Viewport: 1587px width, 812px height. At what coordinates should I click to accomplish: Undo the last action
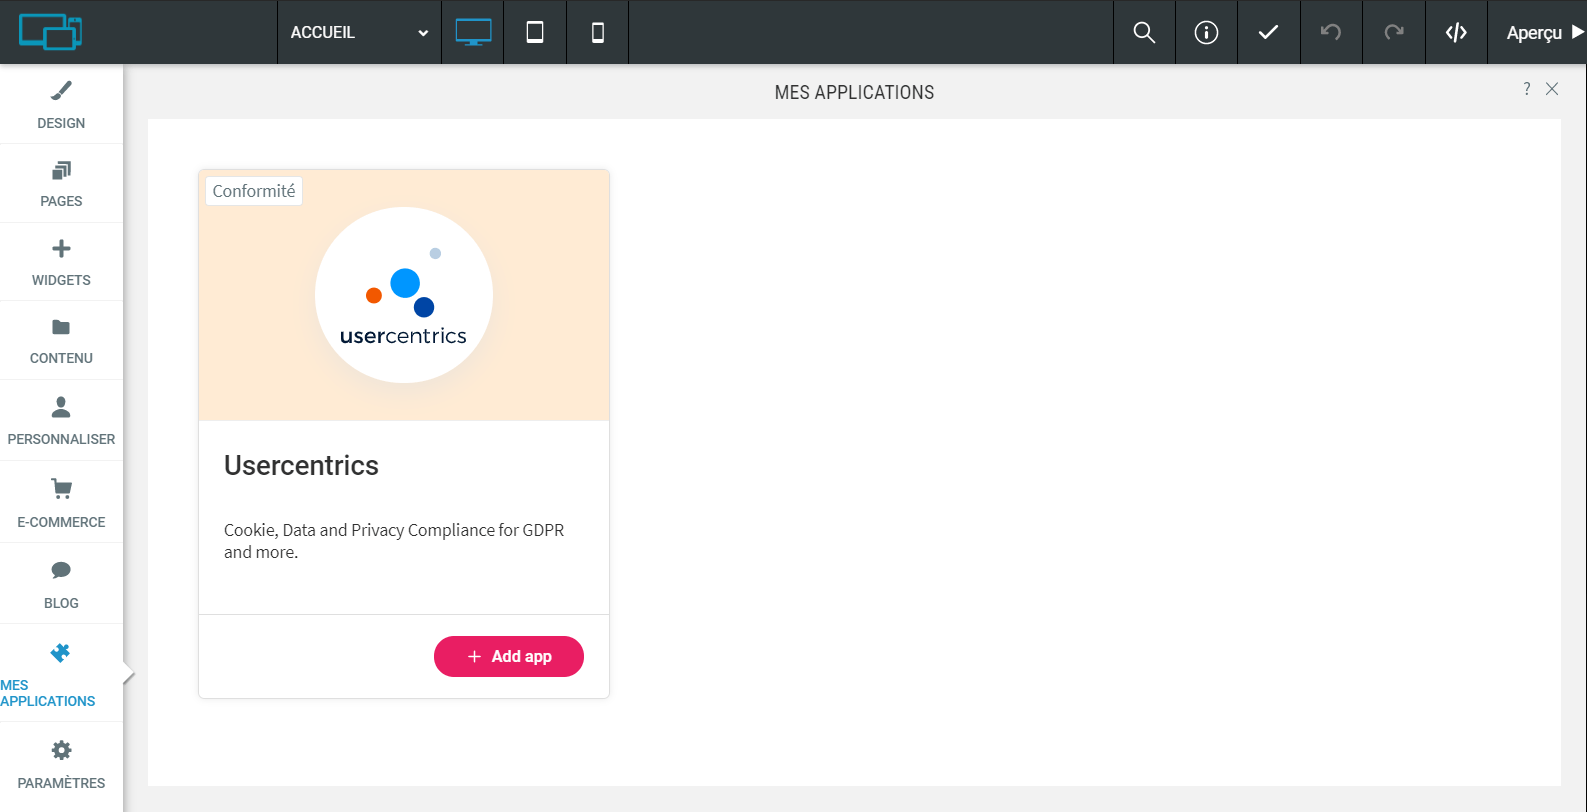coord(1331,32)
